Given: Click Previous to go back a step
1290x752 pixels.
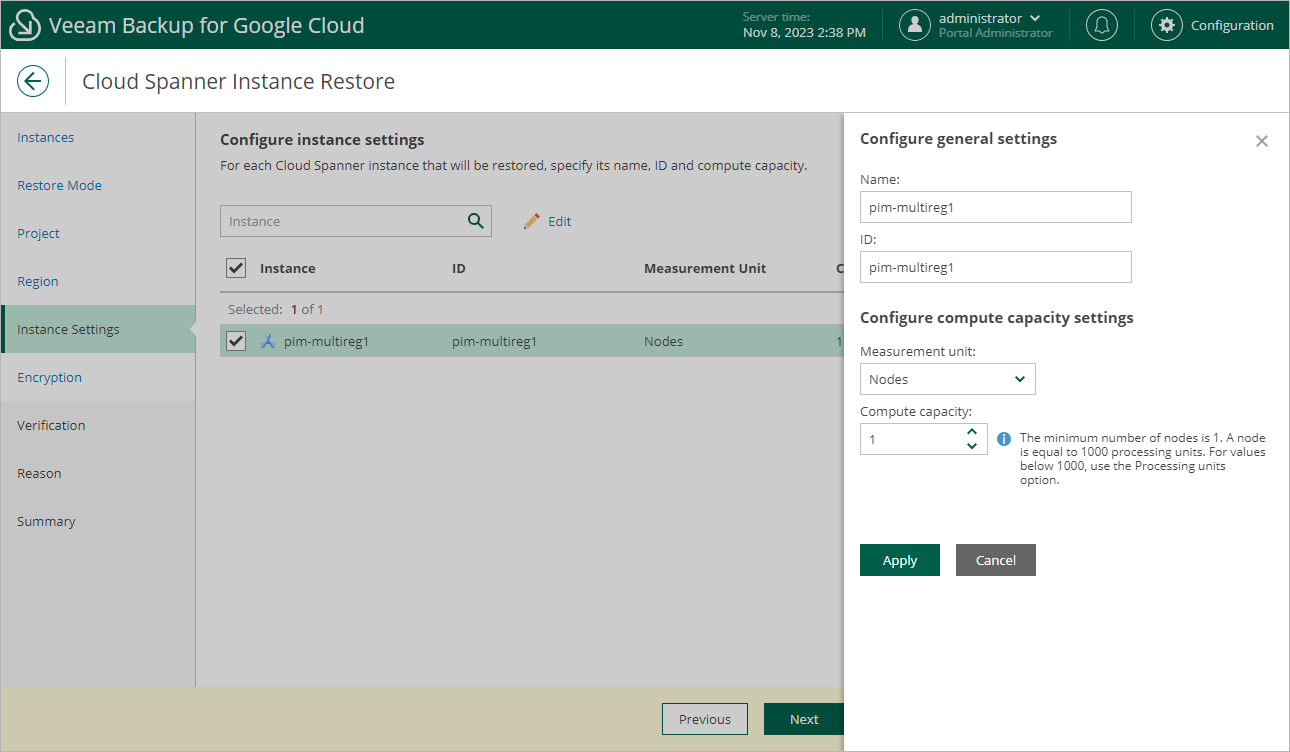Looking at the screenshot, I should coord(704,719).
